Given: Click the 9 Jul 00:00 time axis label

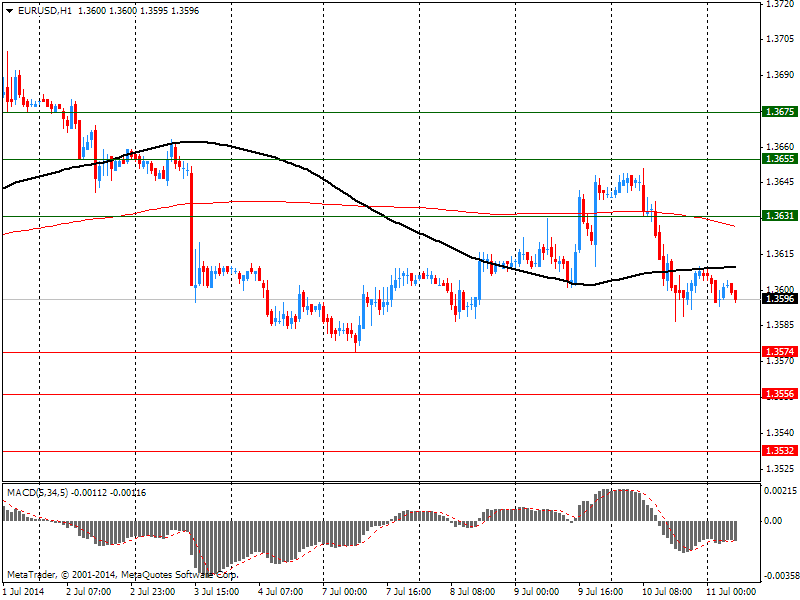Looking at the screenshot, I should coord(537,591).
